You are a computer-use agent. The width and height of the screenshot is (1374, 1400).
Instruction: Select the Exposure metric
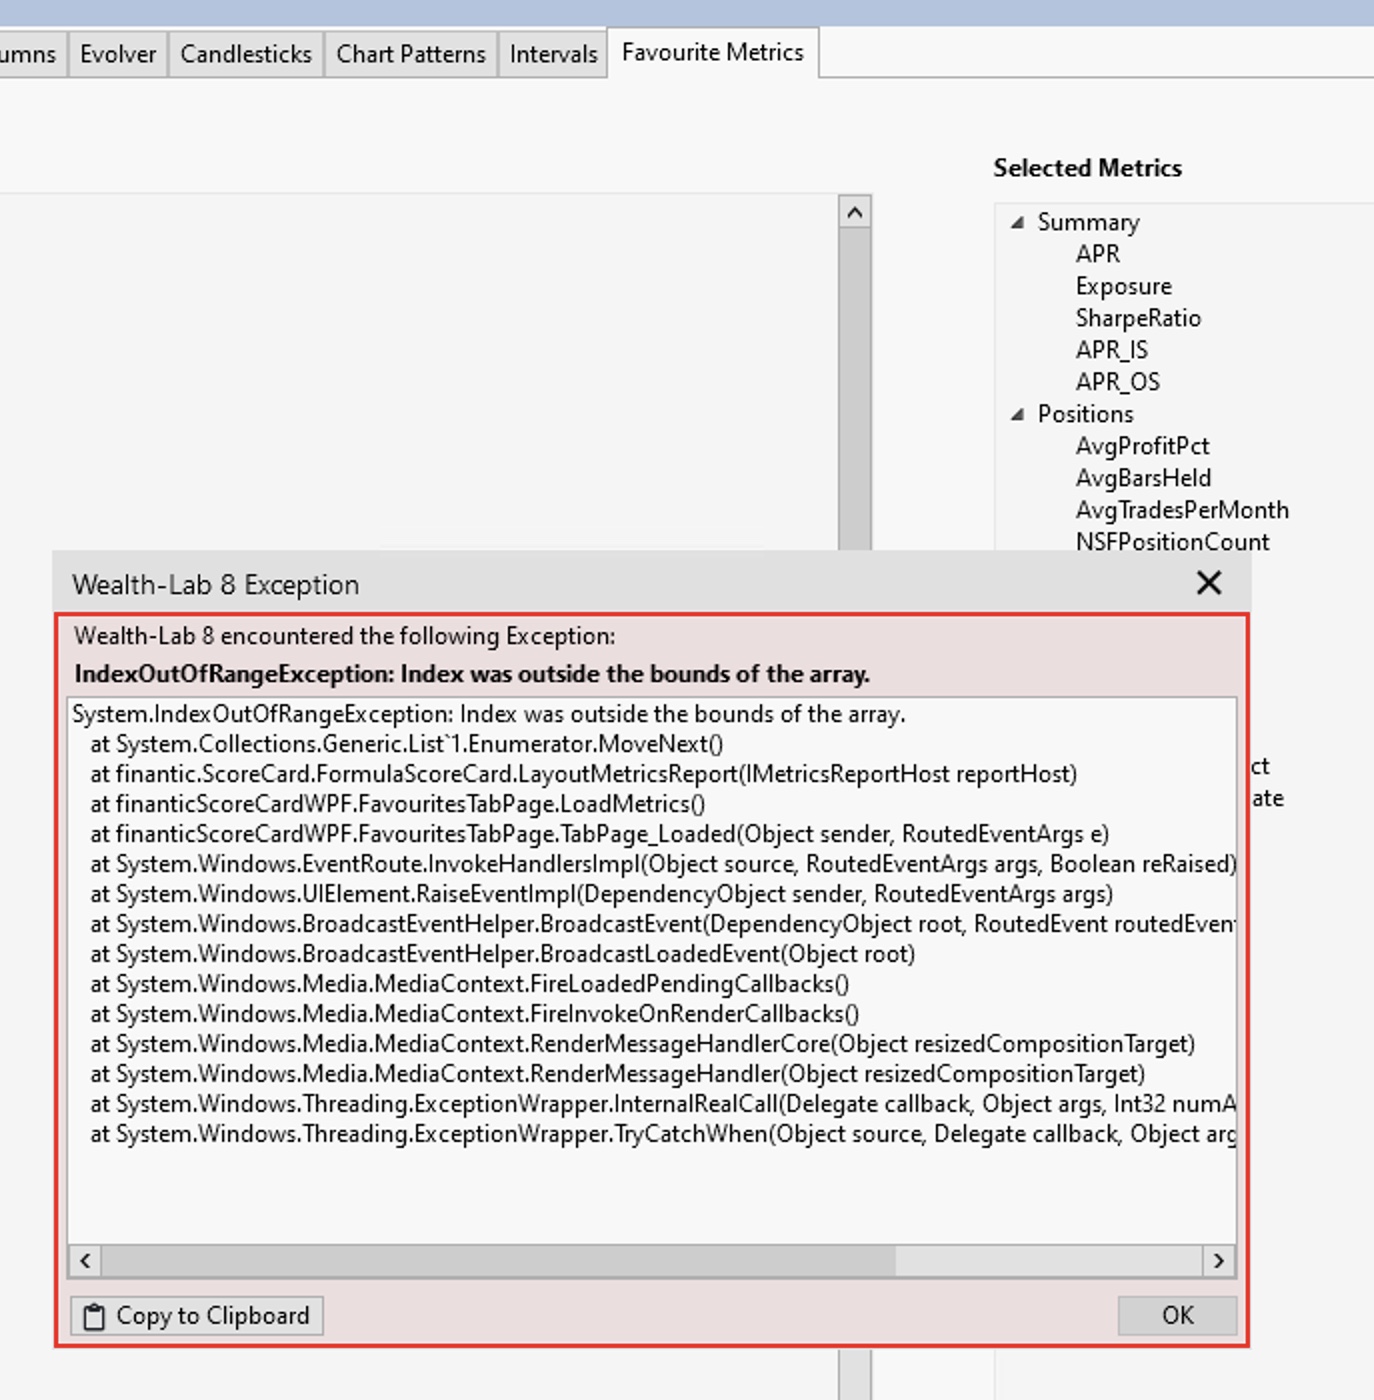tap(1124, 286)
